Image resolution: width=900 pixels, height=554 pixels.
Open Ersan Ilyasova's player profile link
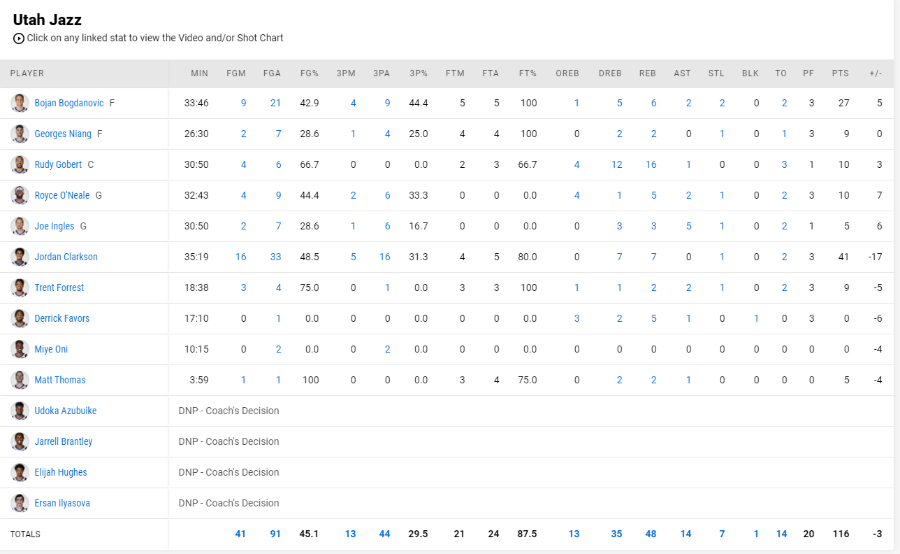pyautogui.click(x=62, y=503)
